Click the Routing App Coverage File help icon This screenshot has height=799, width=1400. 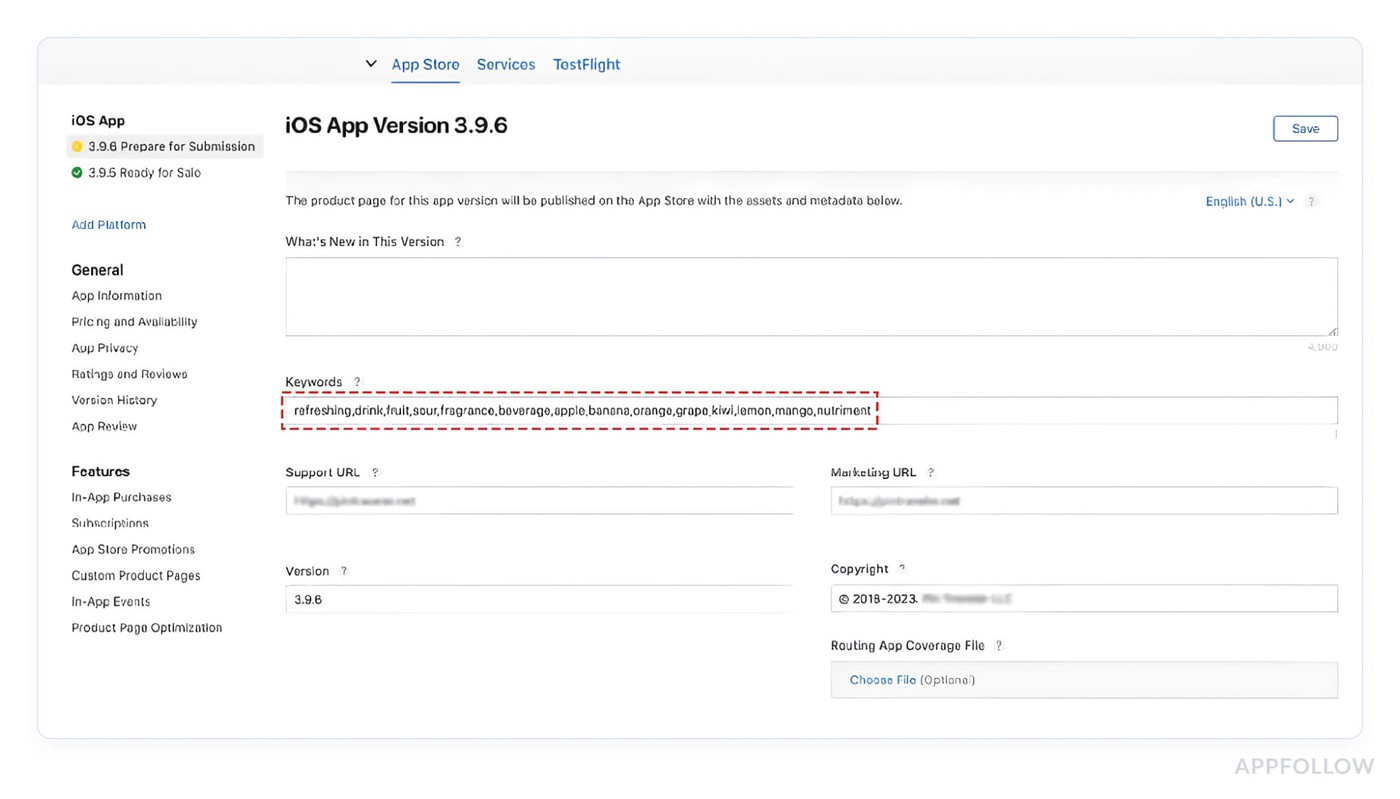pos(998,645)
